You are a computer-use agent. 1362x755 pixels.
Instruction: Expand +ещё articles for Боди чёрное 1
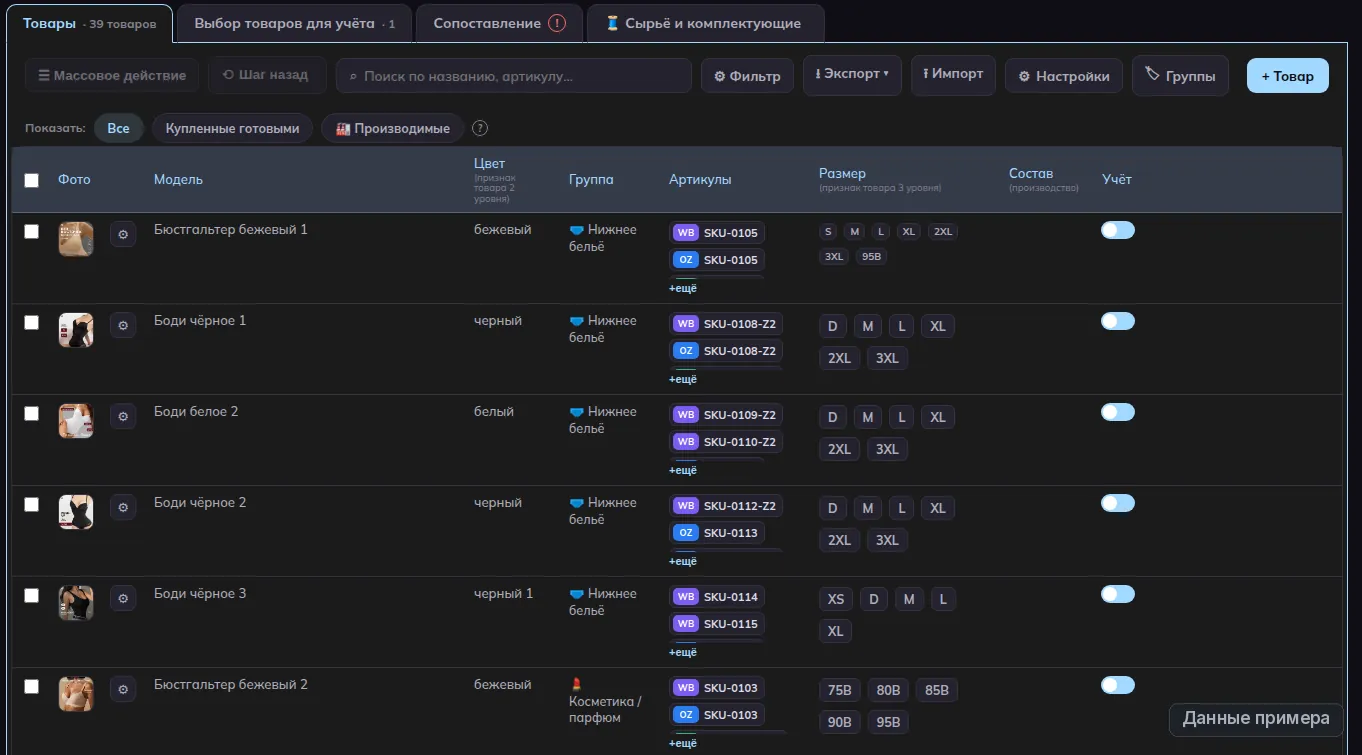point(683,379)
